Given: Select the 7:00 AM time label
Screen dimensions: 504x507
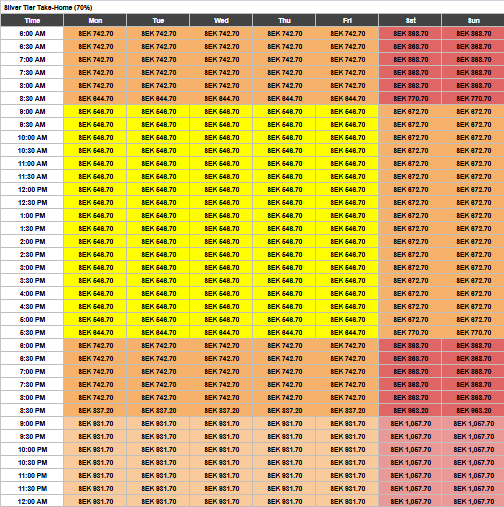Looking at the screenshot, I should point(32,60).
